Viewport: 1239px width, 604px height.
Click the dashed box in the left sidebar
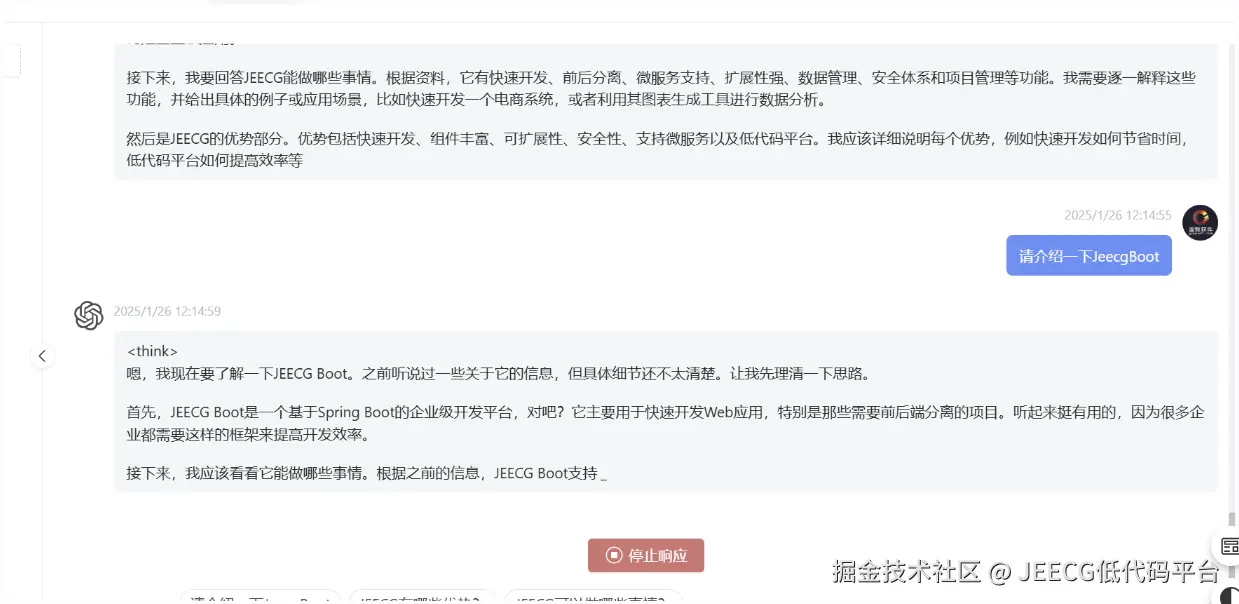[9, 60]
